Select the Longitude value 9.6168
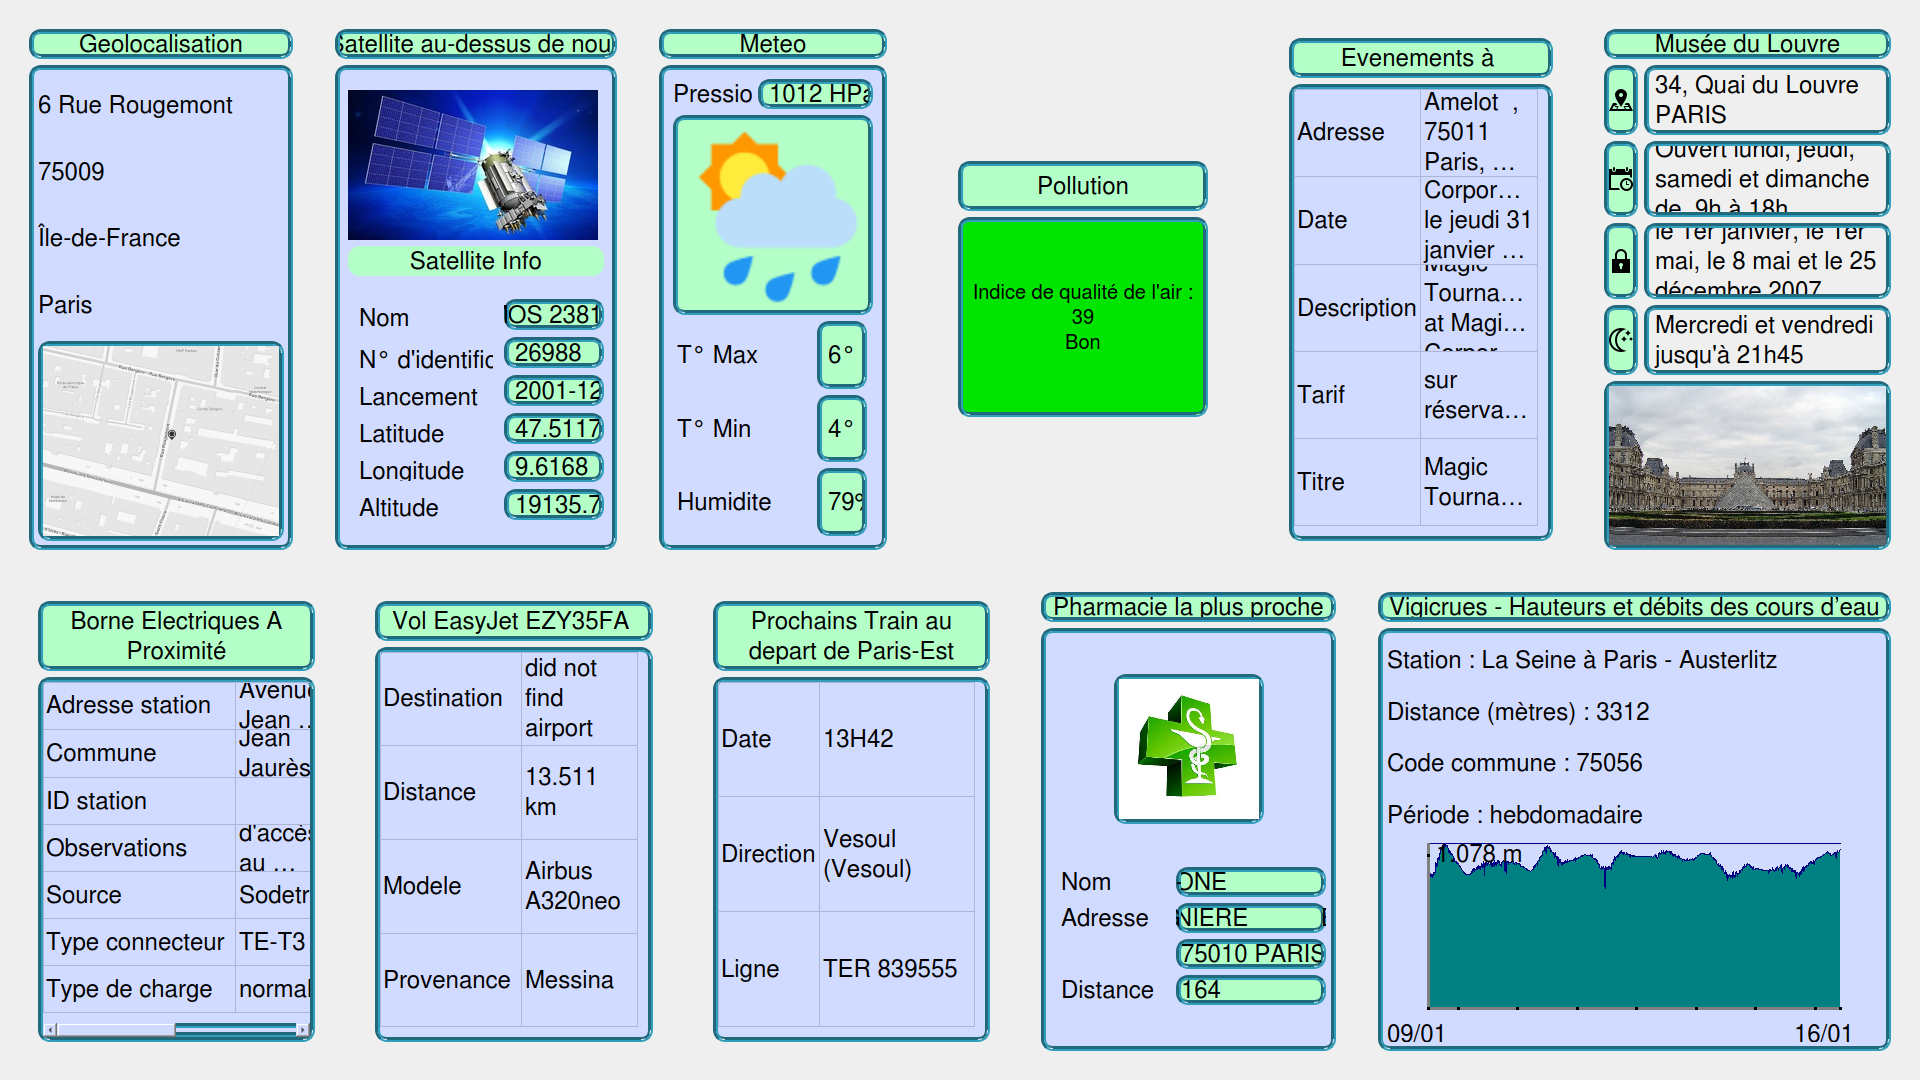This screenshot has width=1920, height=1080. click(553, 467)
